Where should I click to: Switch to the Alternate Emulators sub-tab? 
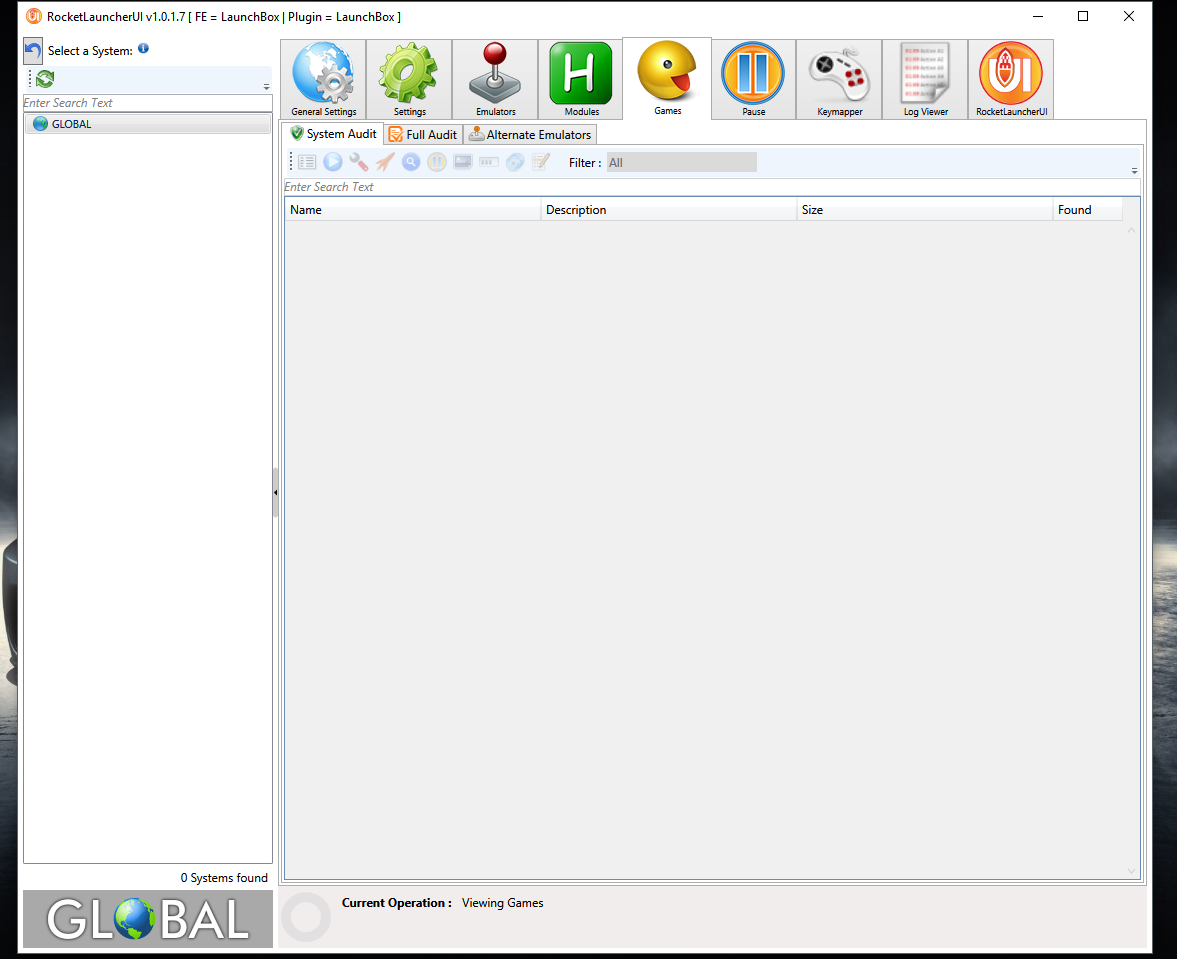tap(530, 134)
